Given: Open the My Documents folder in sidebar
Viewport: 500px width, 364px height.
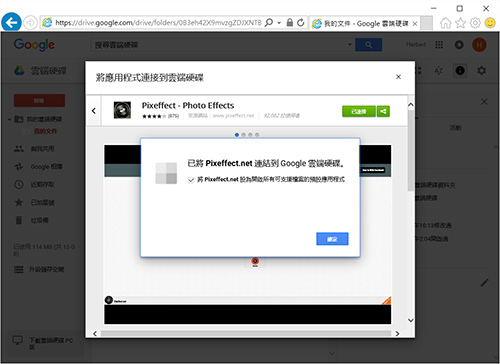Looking at the screenshot, I should (46, 131).
